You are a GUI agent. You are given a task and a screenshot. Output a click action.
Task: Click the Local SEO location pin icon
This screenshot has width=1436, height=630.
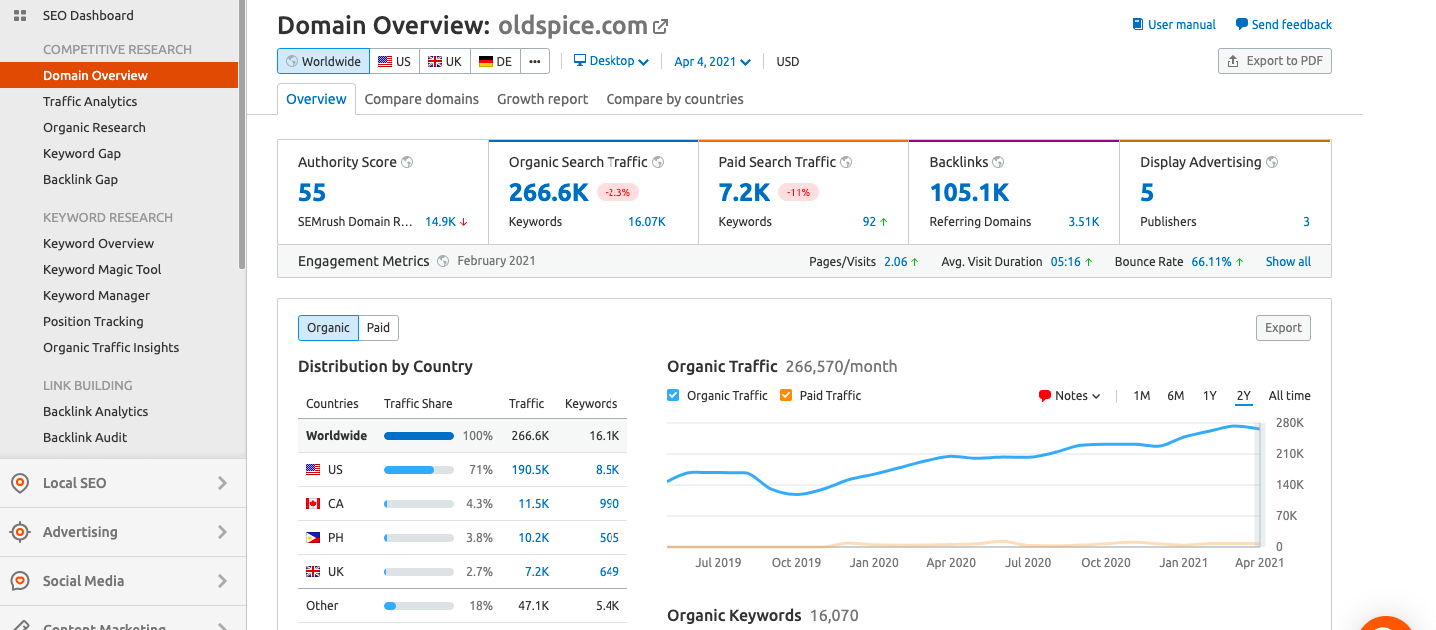[x=19, y=483]
